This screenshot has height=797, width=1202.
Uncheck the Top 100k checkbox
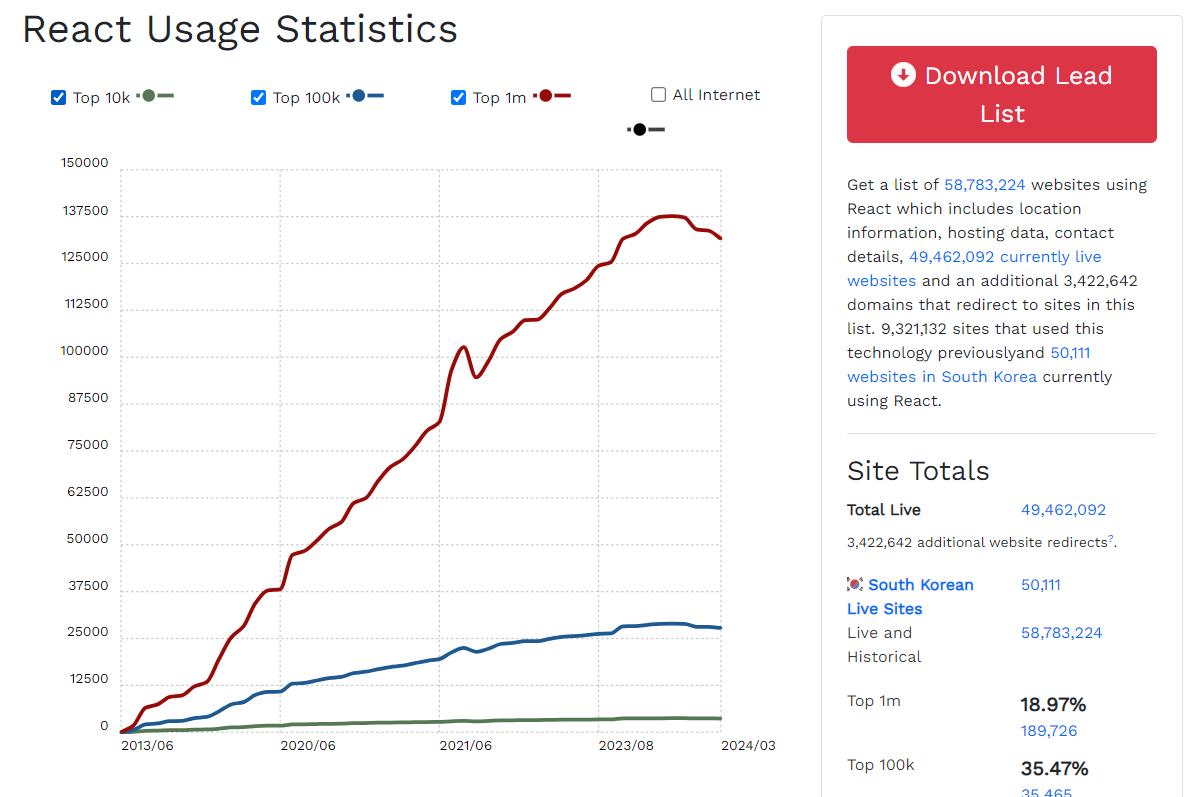(x=259, y=97)
